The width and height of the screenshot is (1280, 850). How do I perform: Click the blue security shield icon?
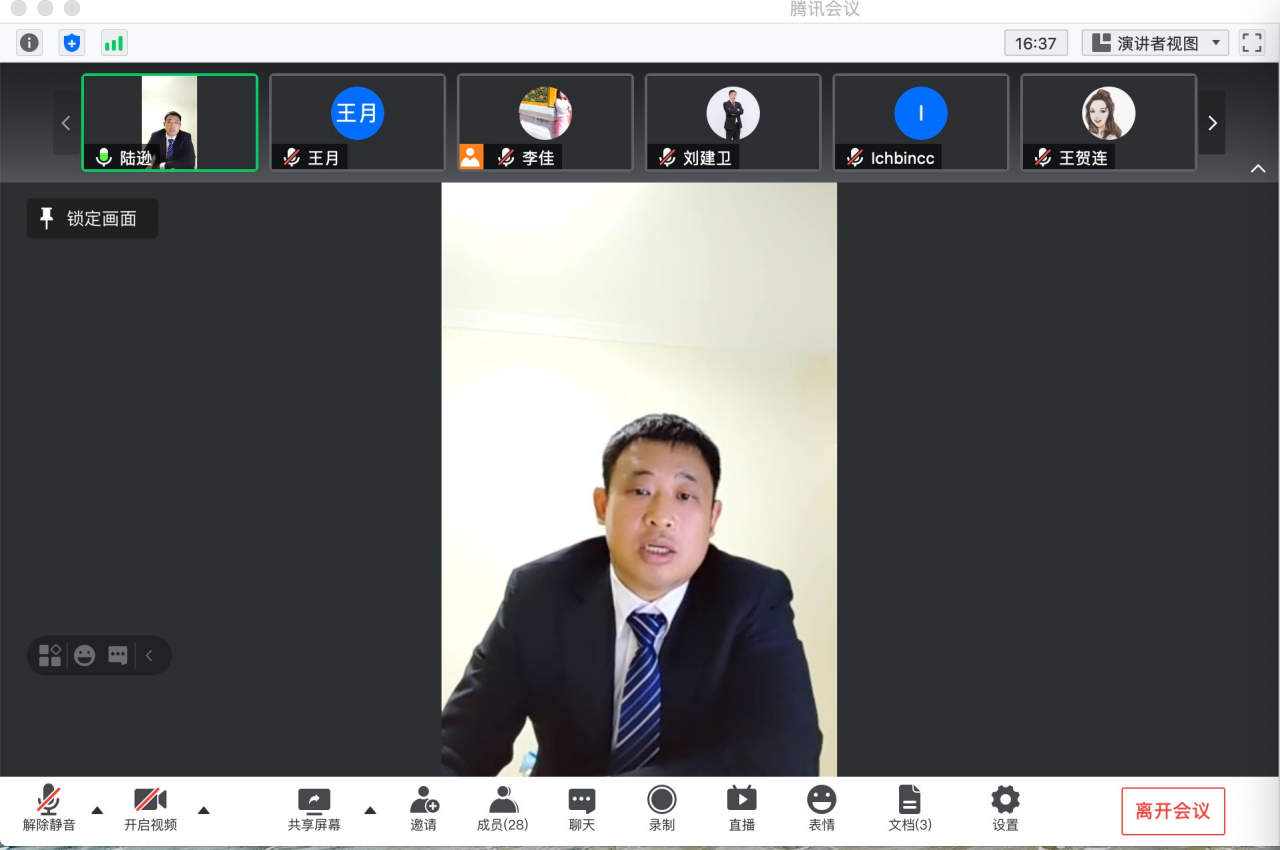72,43
